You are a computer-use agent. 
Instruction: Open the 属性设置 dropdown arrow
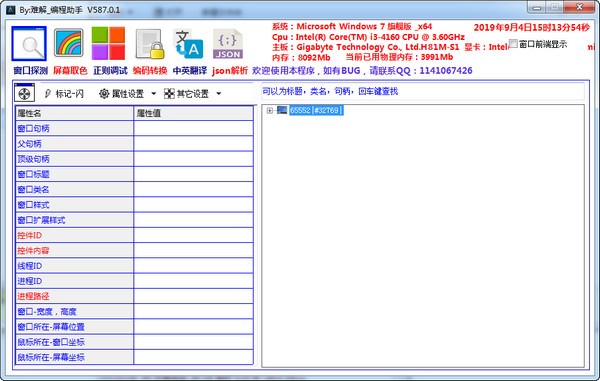(x=153, y=94)
